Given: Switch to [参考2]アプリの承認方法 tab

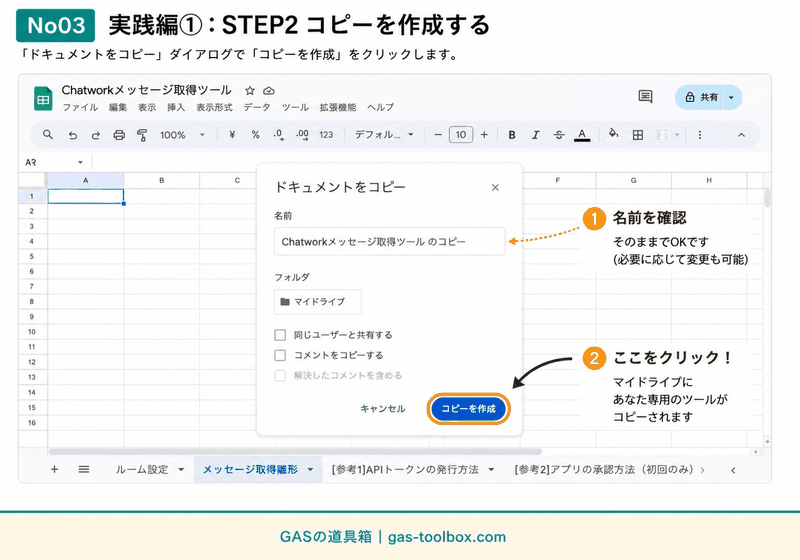Looking at the screenshot, I should [604, 470].
